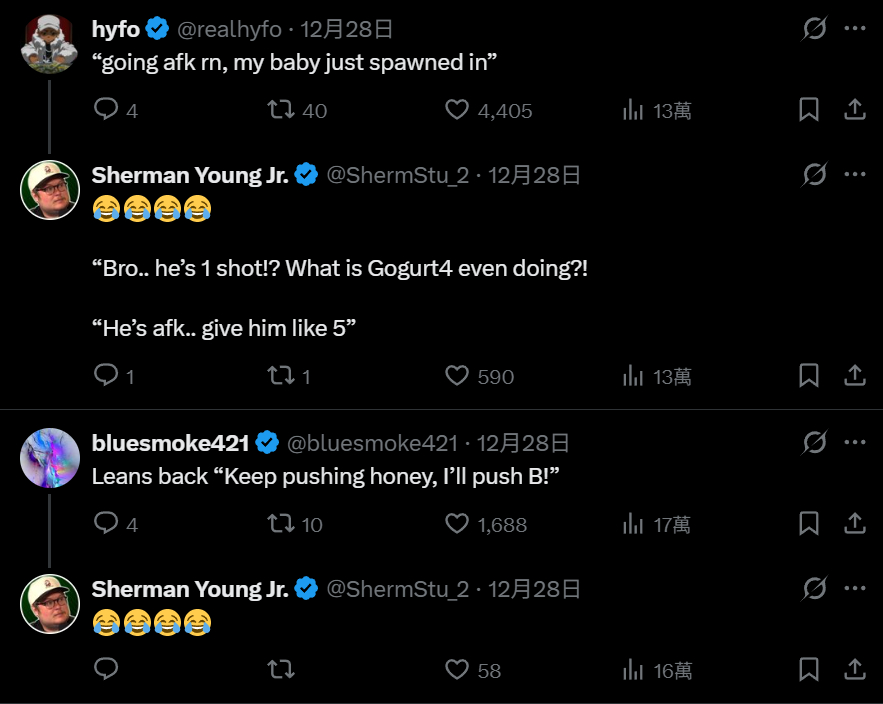883x704 pixels.
Task: Like Sherman's Gogurt4 reply with 590 likes
Action: click(x=457, y=376)
